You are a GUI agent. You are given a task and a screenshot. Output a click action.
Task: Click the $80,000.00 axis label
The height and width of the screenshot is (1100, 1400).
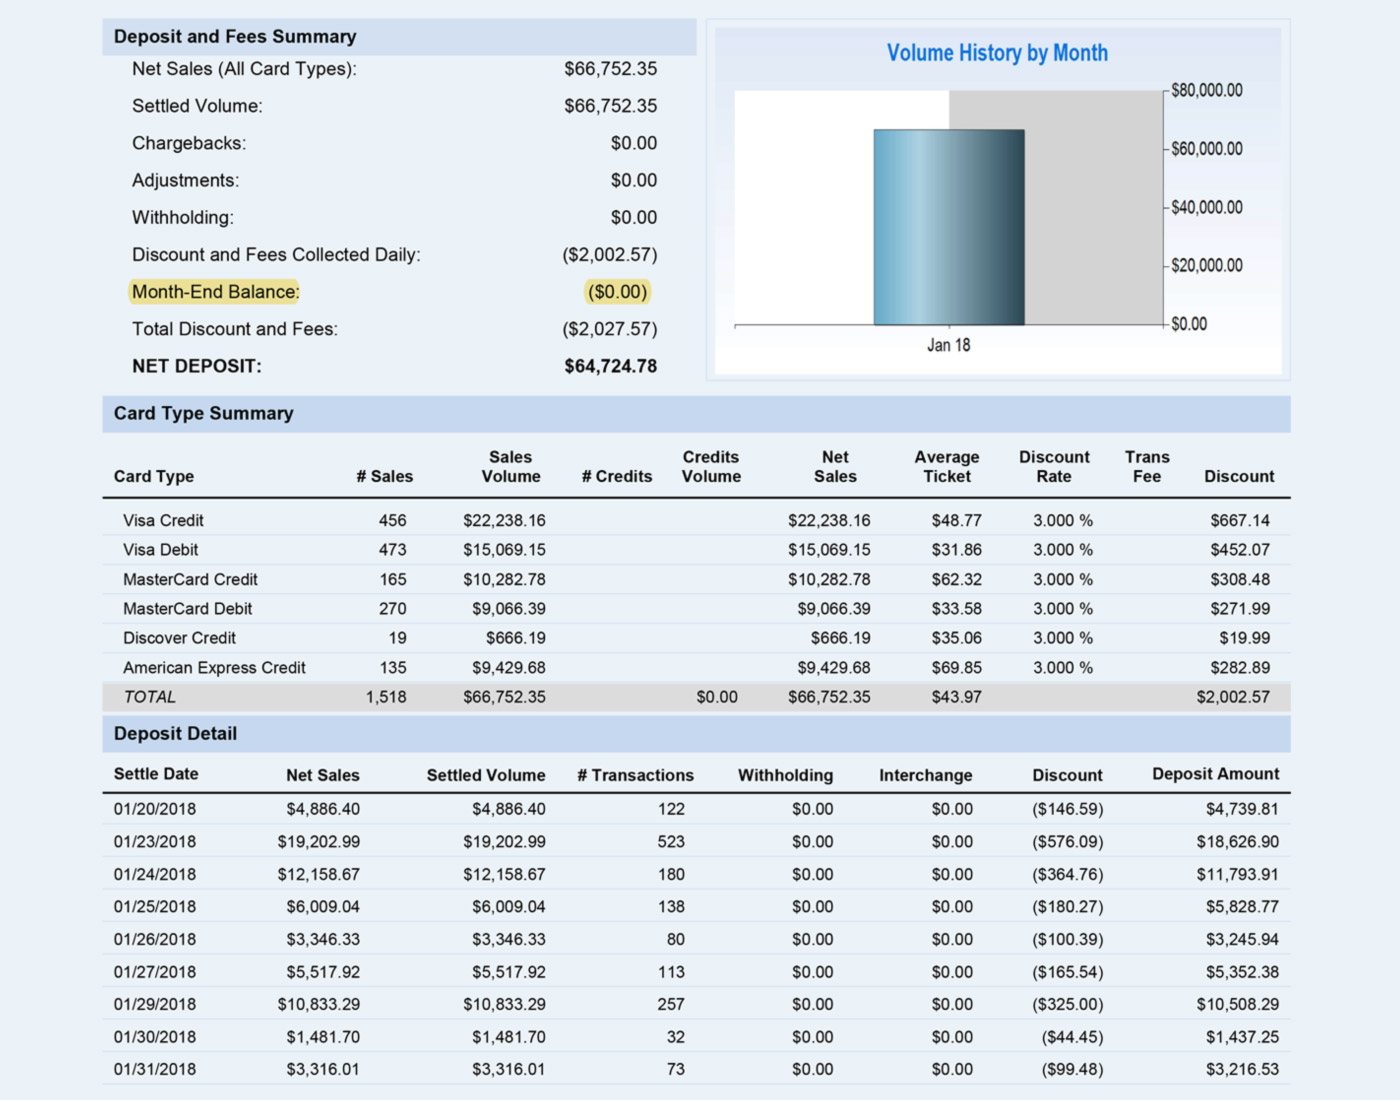click(1207, 90)
